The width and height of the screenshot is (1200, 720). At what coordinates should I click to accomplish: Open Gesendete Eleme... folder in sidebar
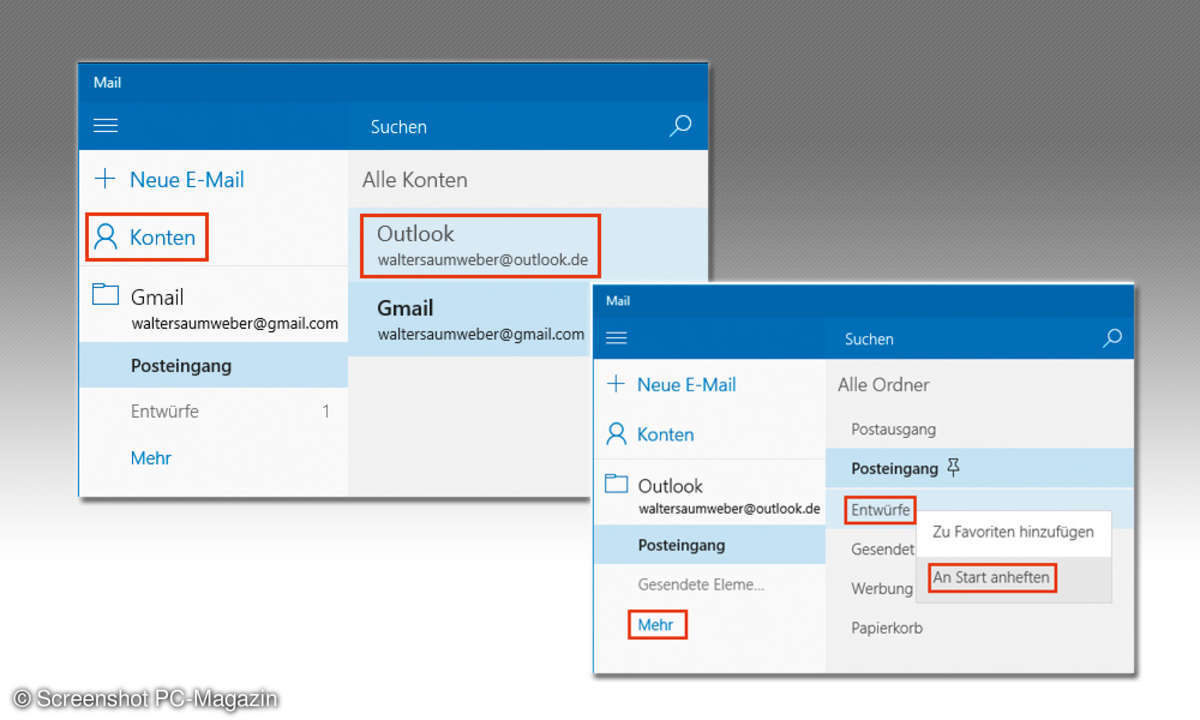point(710,585)
